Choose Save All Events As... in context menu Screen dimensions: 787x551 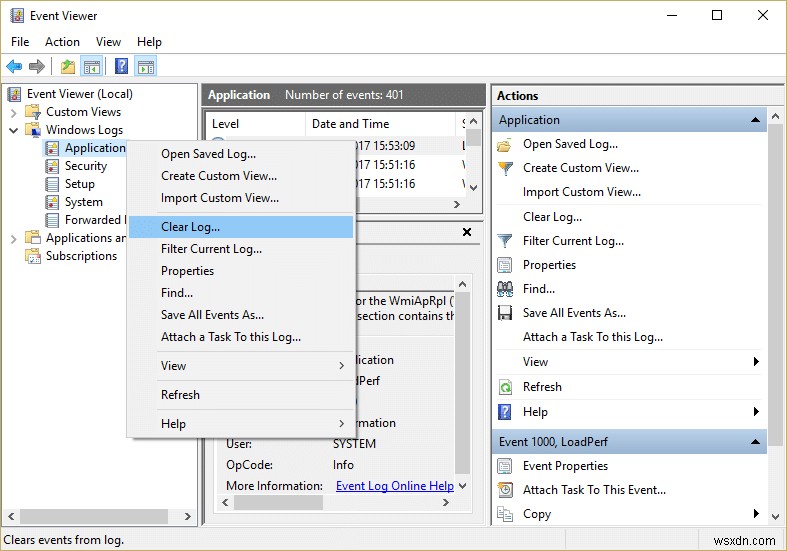pyautogui.click(x=241, y=315)
